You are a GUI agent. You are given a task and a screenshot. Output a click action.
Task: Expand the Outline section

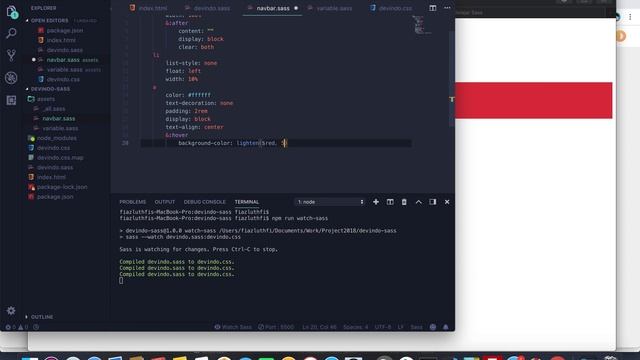[42, 317]
